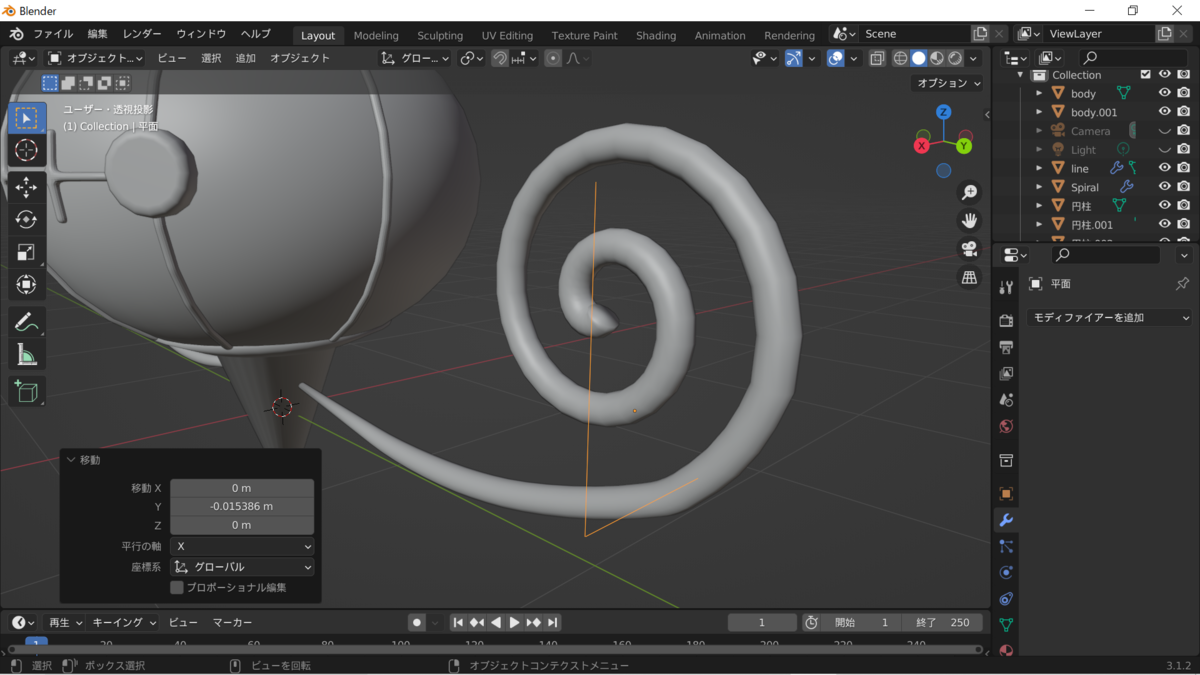This screenshot has width=1200, height=675.
Task: Click the outliner search field
Action: click(1133, 58)
